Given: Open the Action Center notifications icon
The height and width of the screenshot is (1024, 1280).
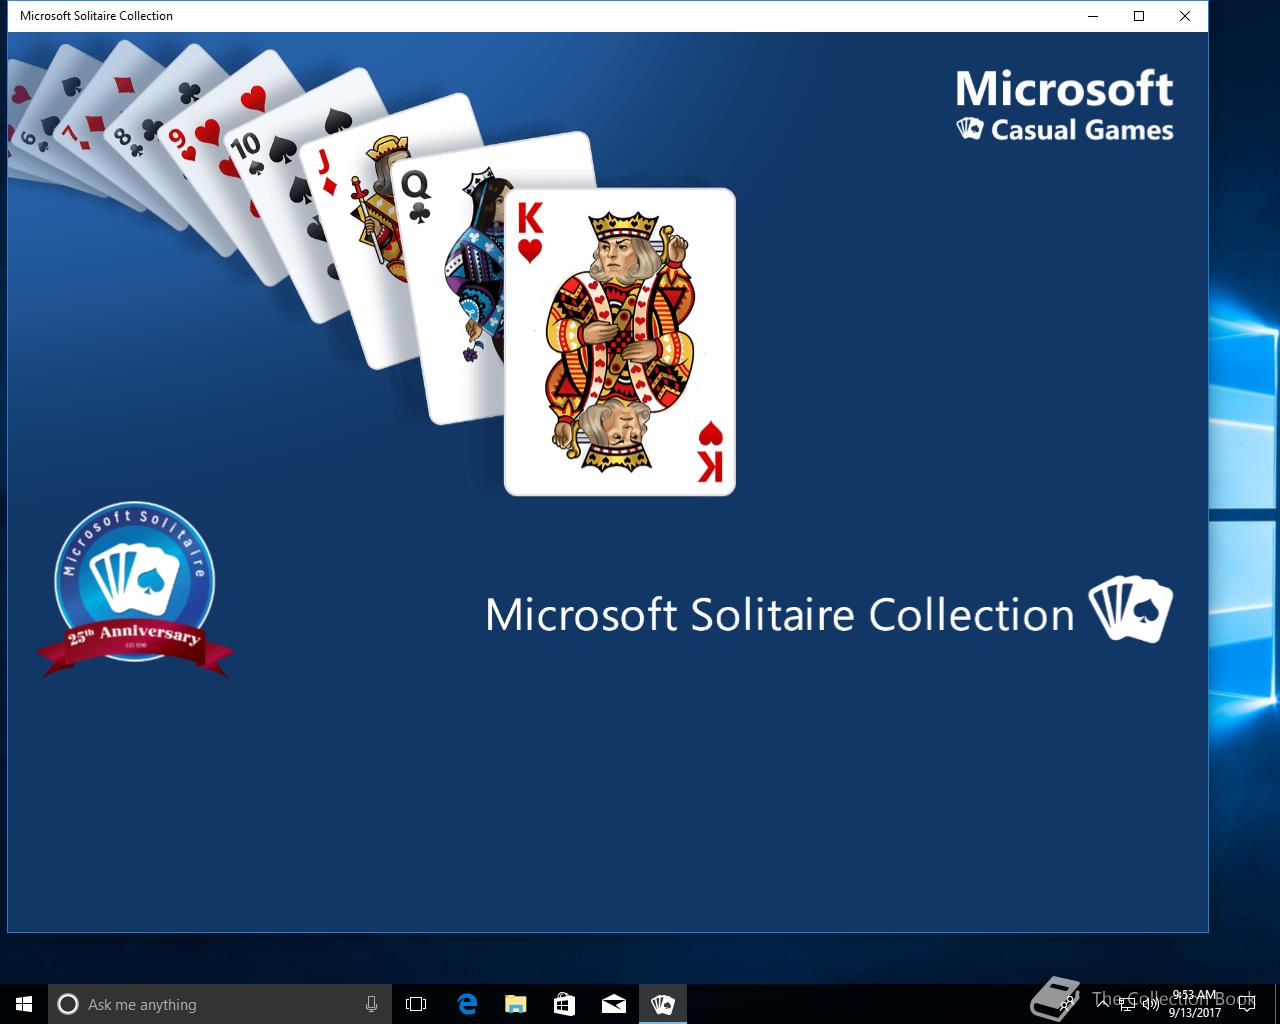Looking at the screenshot, I should [1247, 1003].
